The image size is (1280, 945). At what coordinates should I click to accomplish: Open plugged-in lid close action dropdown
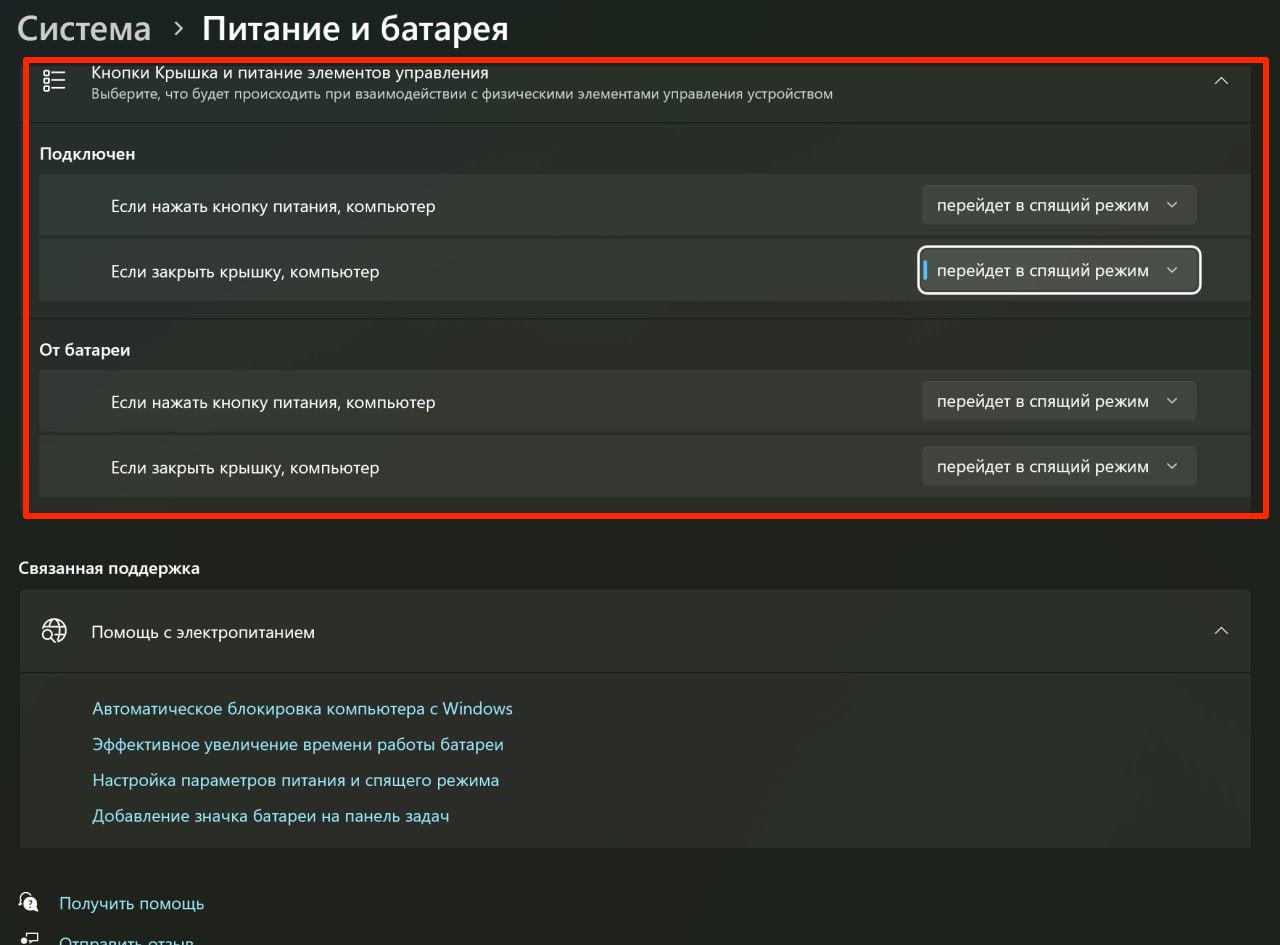coord(1058,270)
